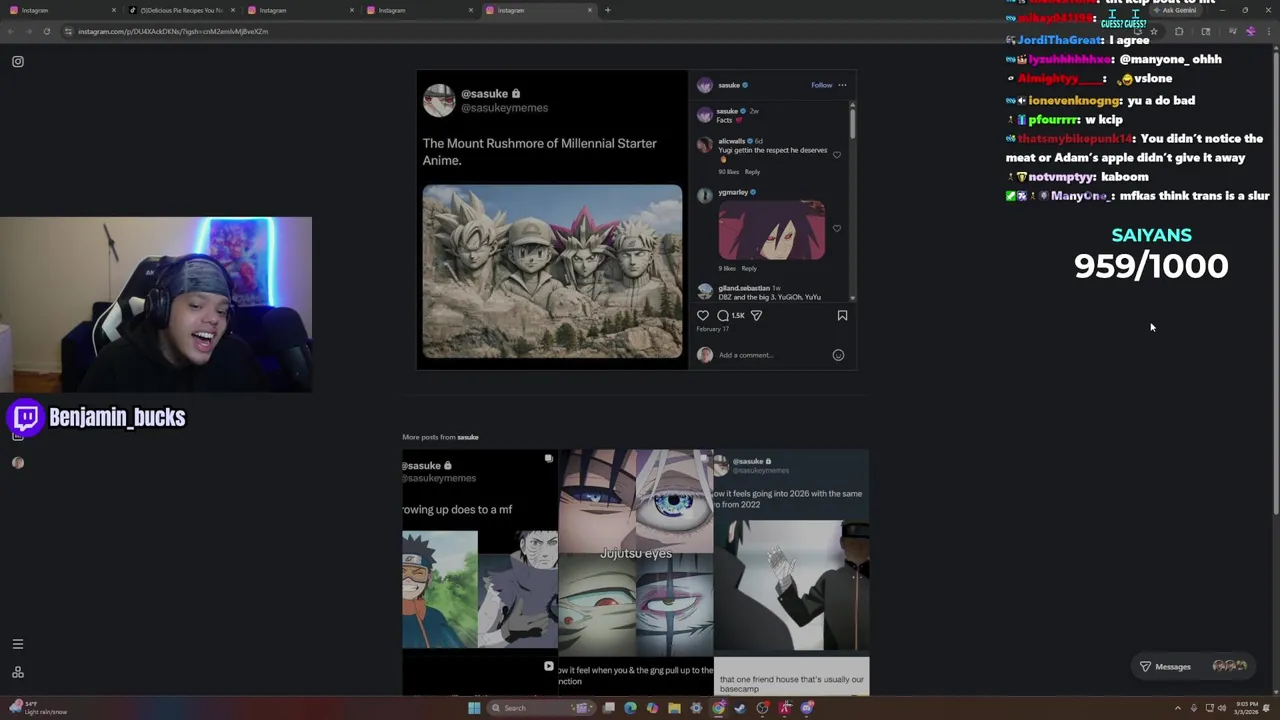
Task: Open profile avatar in Instagram sidebar
Action: coord(17,462)
